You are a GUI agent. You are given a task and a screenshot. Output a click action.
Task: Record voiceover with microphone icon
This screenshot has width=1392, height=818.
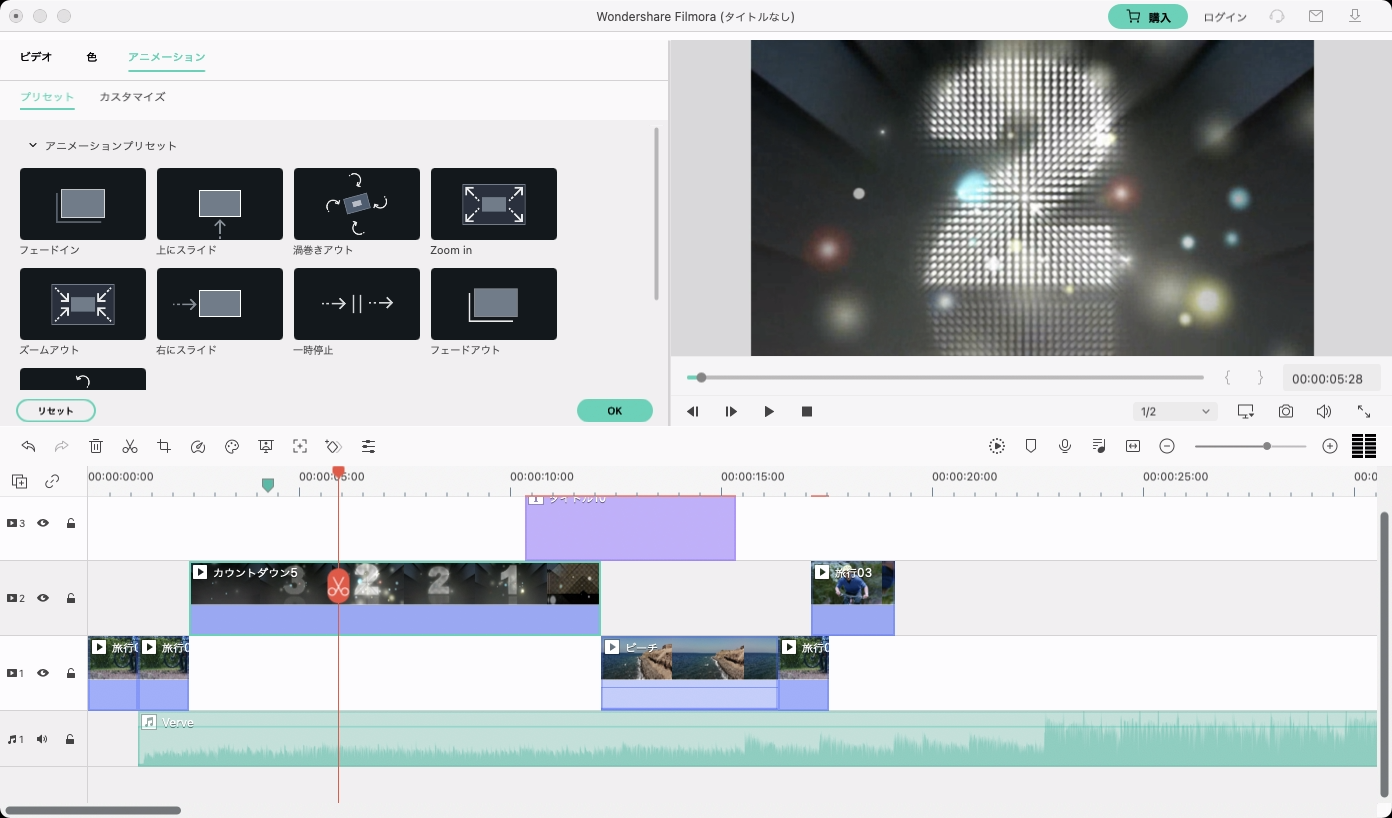tap(1065, 446)
